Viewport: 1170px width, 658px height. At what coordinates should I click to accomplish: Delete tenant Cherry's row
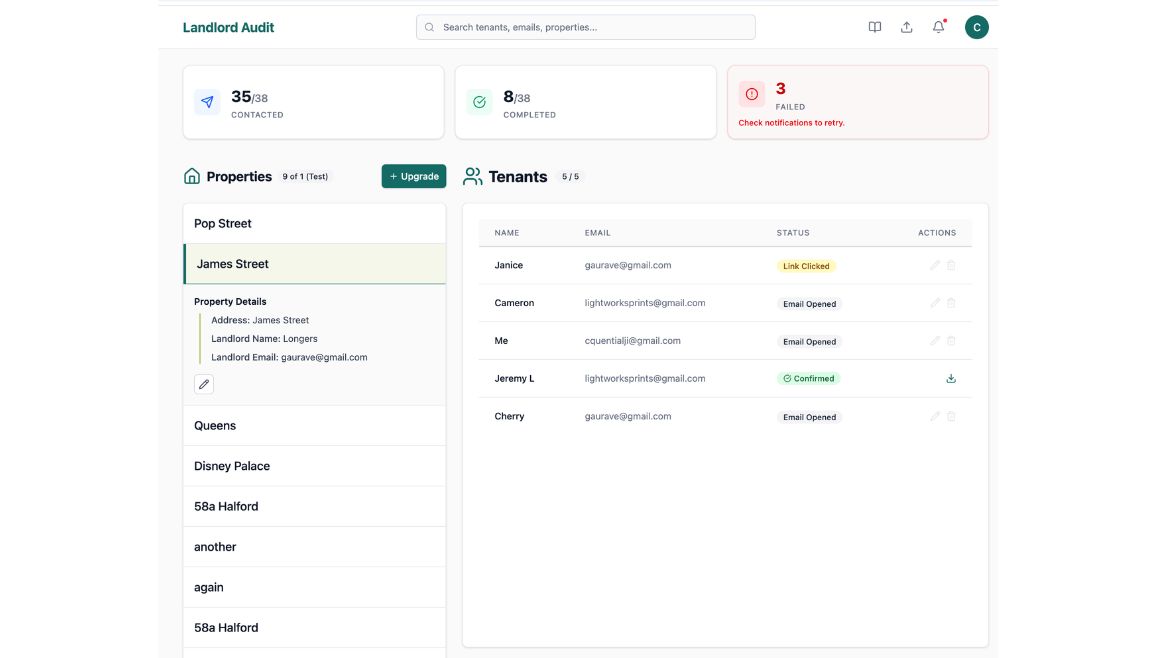point(951,416)
